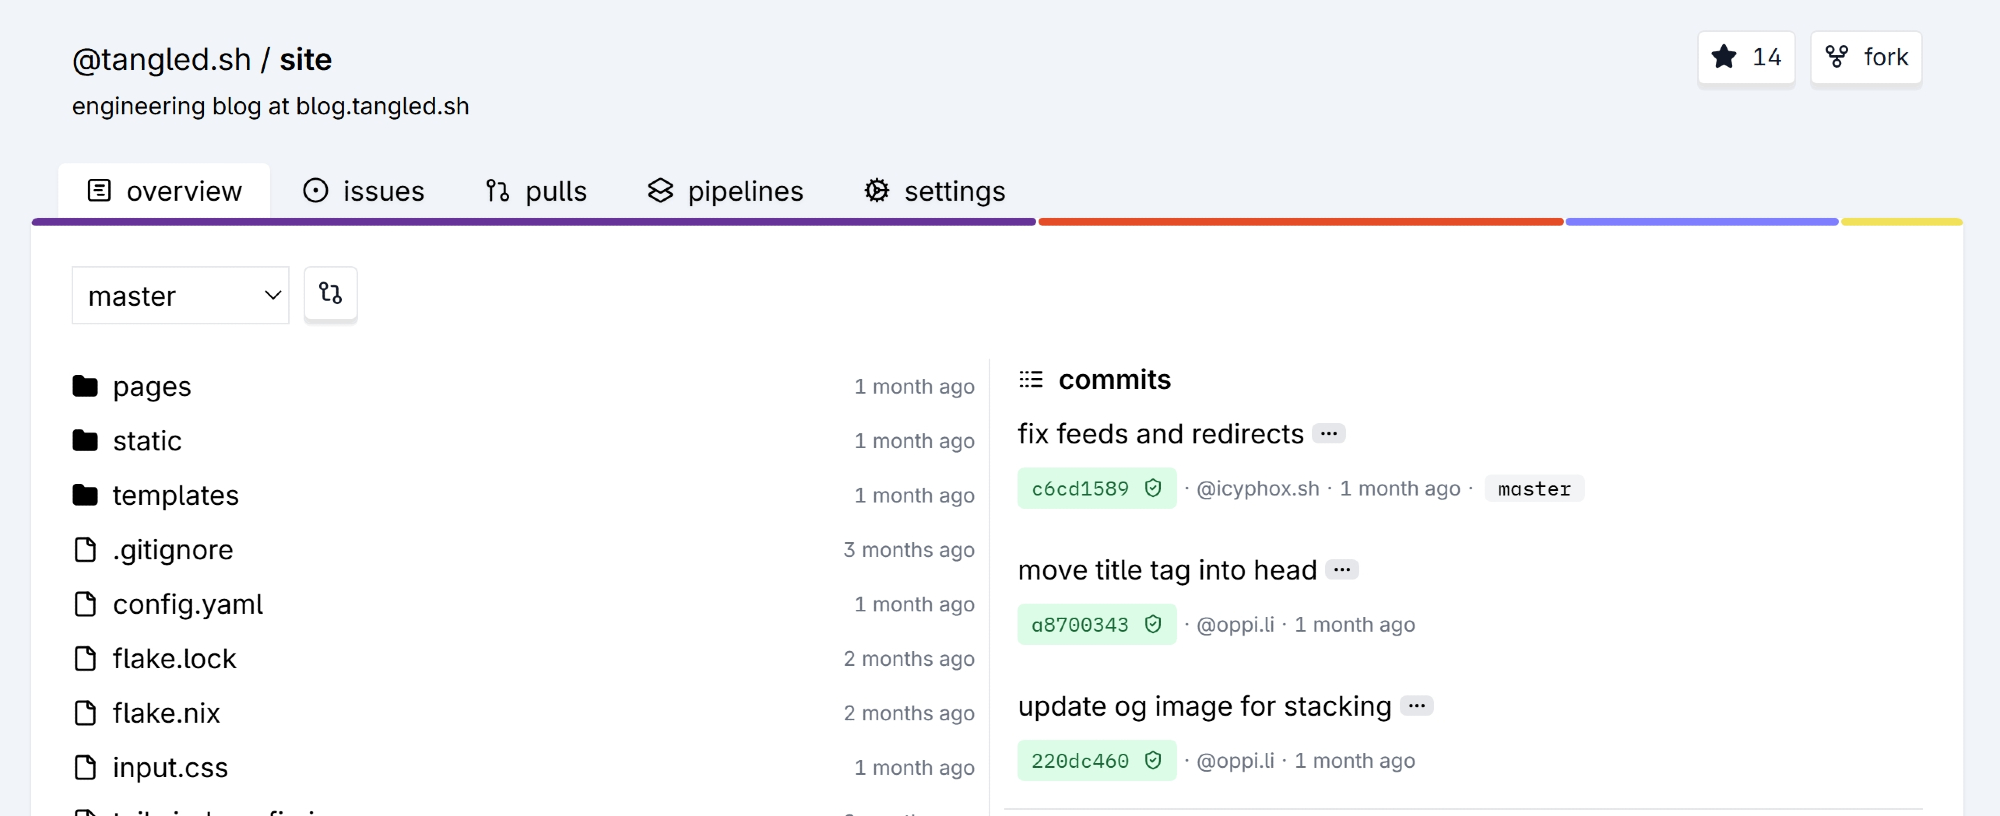Fork this repository
Image resolution: width=2000 pixels, height=816 pixels.
[x=1866, y=58]
